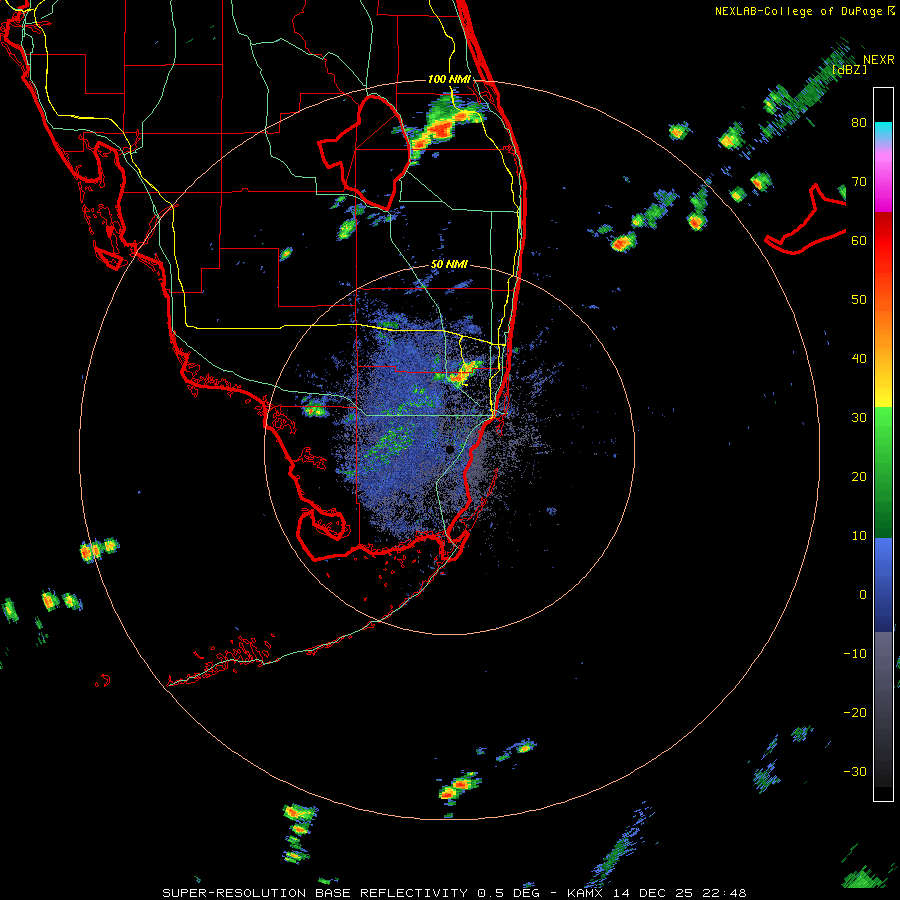Click the 100 NMI range ring label
This screenshot has height=900, width=900.
pos(449,79)
